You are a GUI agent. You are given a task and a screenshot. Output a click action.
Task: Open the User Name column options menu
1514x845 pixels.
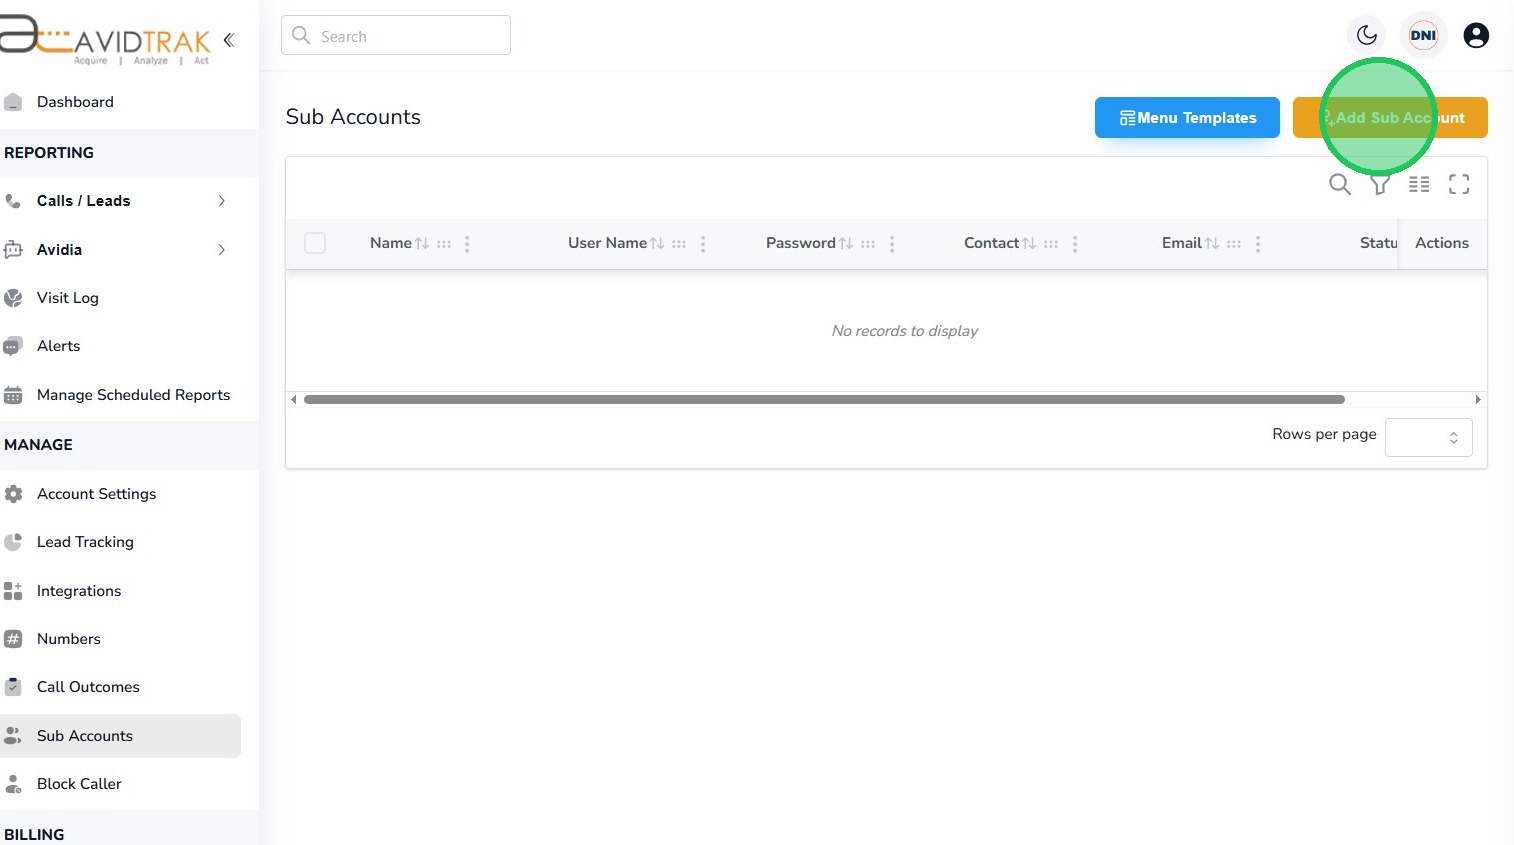703,244
